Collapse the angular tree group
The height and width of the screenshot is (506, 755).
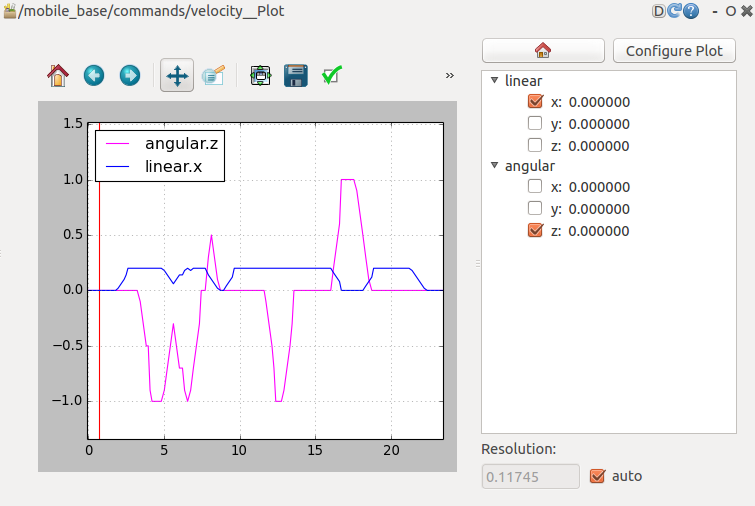[494, 166]
